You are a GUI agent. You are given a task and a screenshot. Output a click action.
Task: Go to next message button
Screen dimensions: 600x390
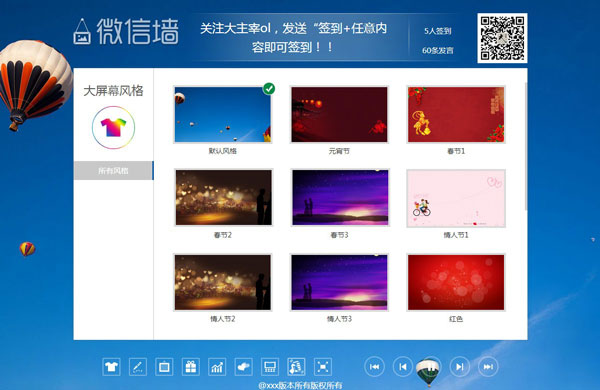coord(460,367)
